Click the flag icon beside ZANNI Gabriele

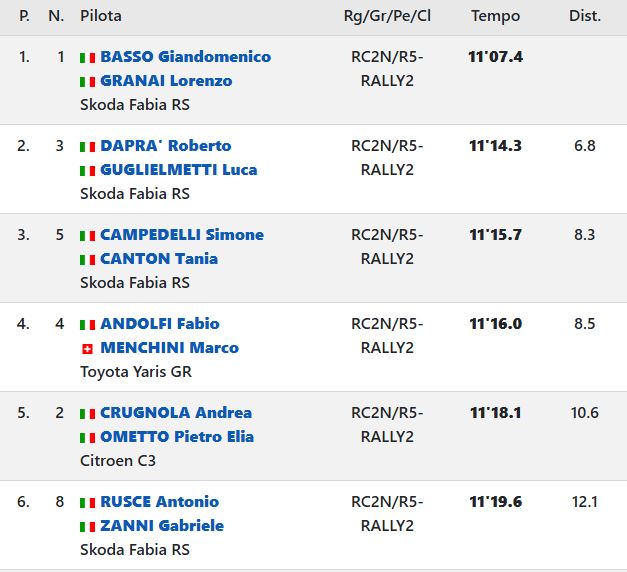[x=87, y=526]
